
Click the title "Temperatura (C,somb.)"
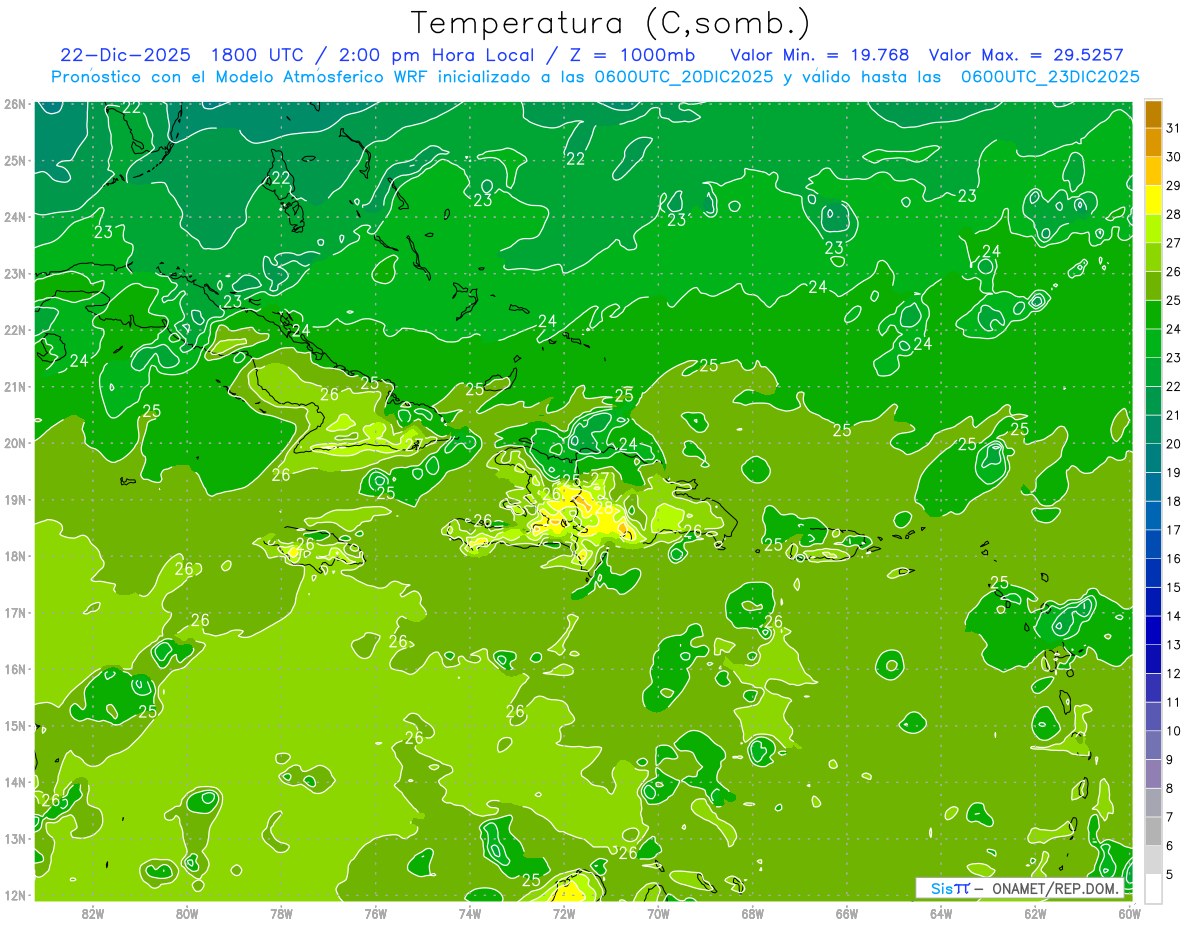point(611,23)
